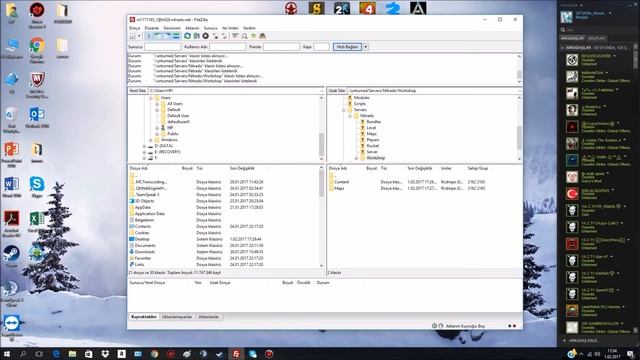Select the Desktop folder in local file list
The image size is (640, 360).
142,239
